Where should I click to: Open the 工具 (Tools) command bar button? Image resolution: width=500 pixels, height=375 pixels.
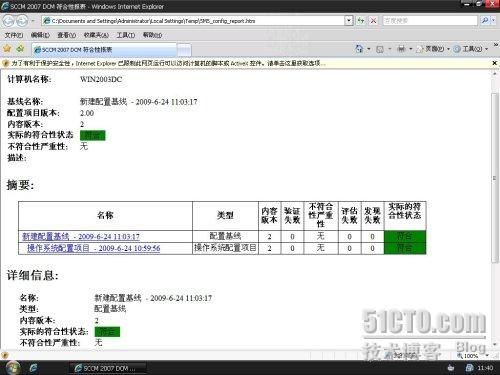pos(471,49)
